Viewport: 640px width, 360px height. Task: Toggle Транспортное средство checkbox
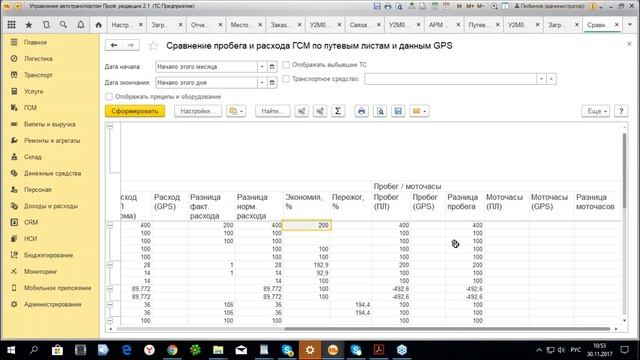pos(286,79)
